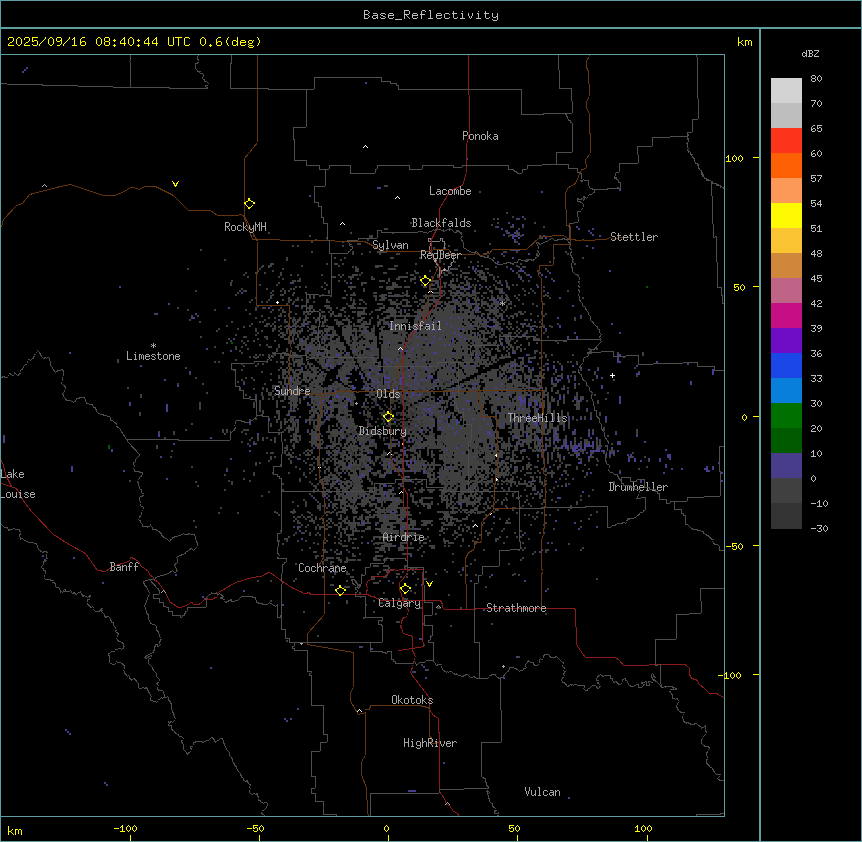
Task: Click the Base_Reflectivity title
Action: pyautogui.click(x=431, y=15)
